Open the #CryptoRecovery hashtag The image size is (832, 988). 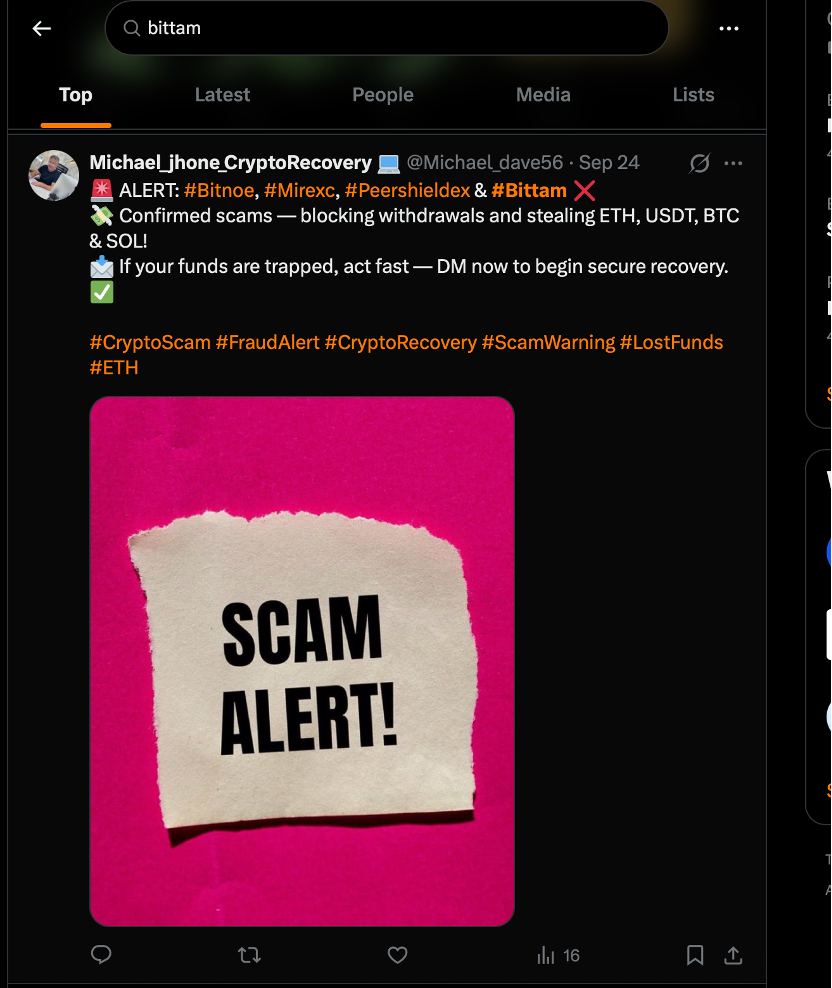tap(400, 342)
